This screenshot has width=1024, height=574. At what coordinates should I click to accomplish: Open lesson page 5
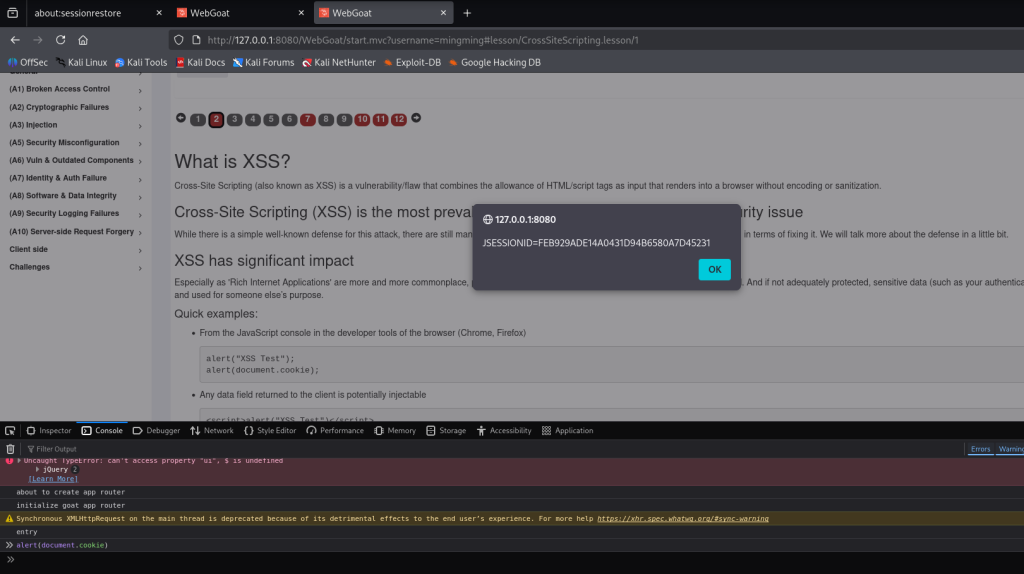[271, 120]
